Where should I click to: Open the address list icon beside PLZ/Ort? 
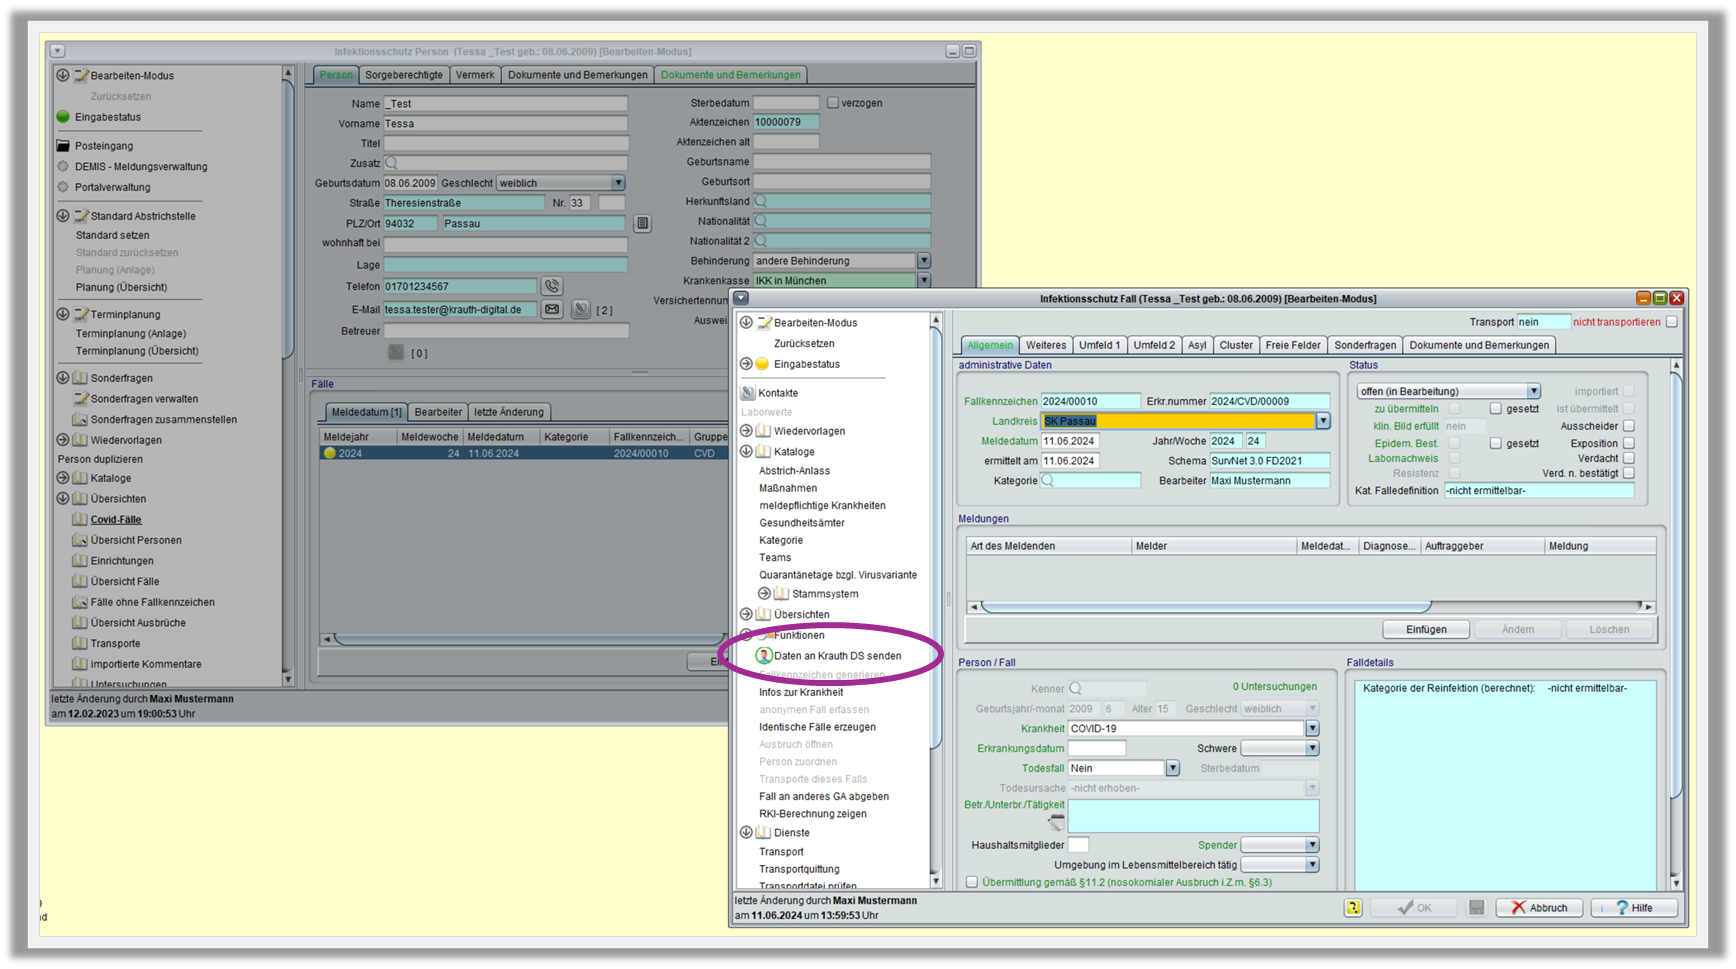tap(643, 224)
